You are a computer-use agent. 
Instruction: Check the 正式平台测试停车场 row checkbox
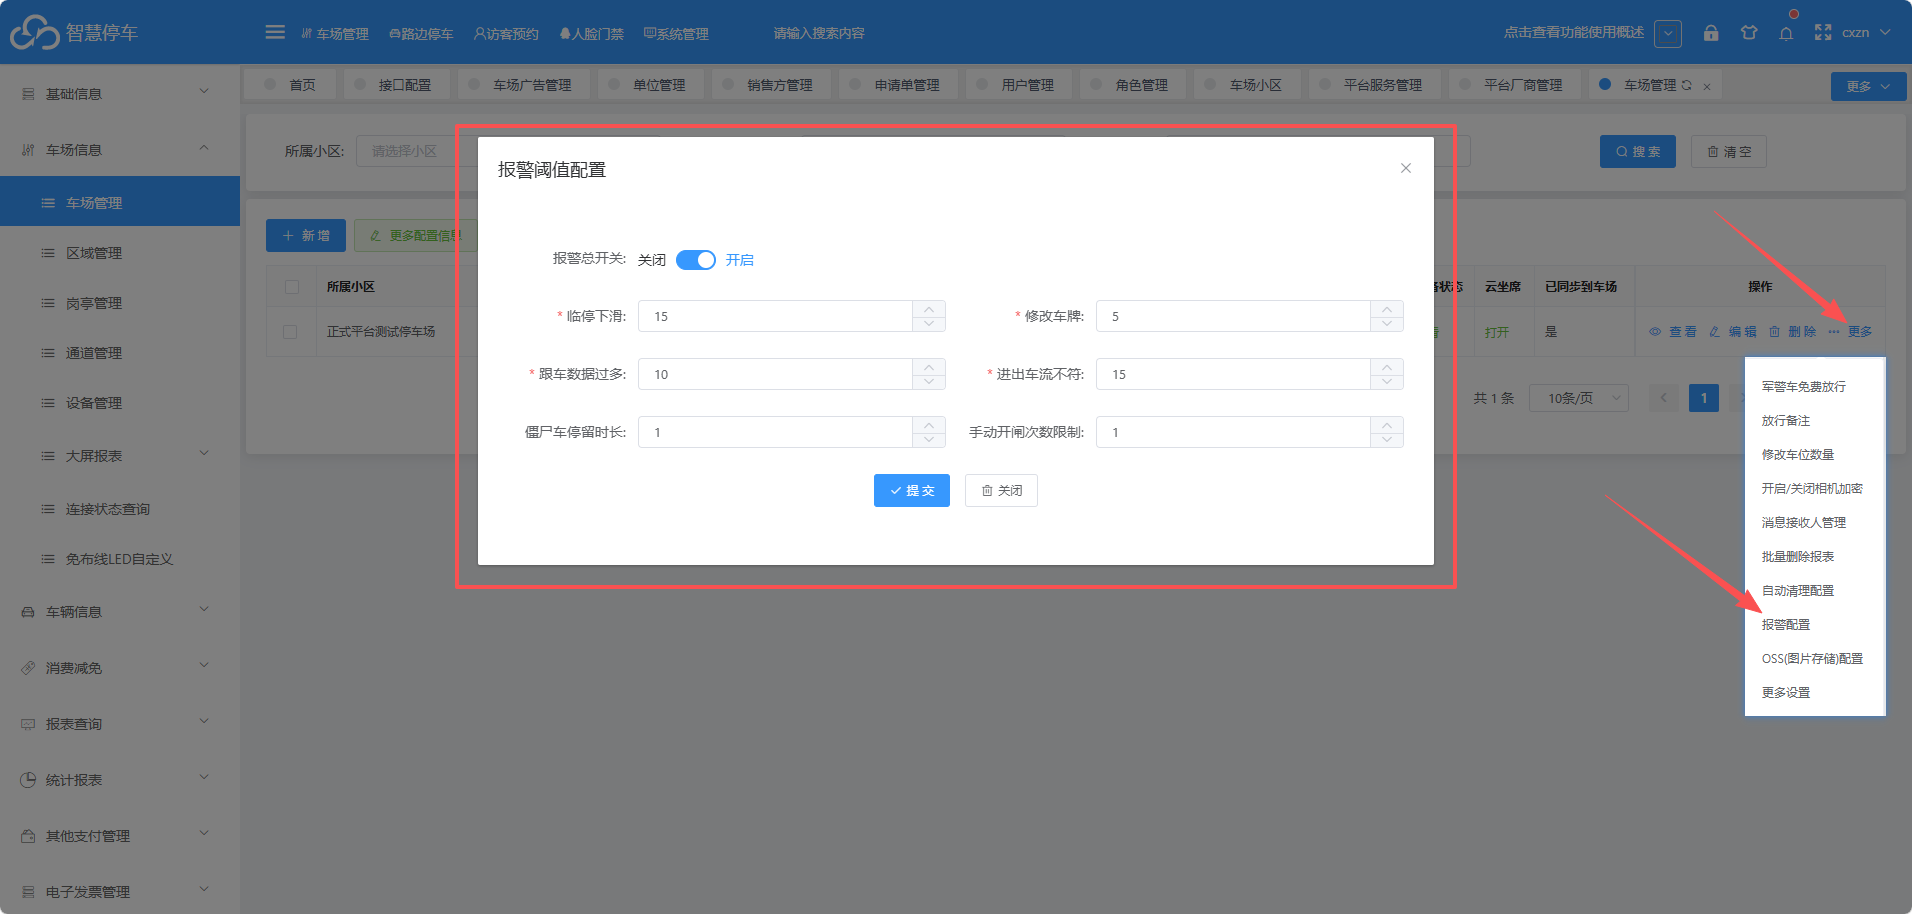[x=290, y=332]
